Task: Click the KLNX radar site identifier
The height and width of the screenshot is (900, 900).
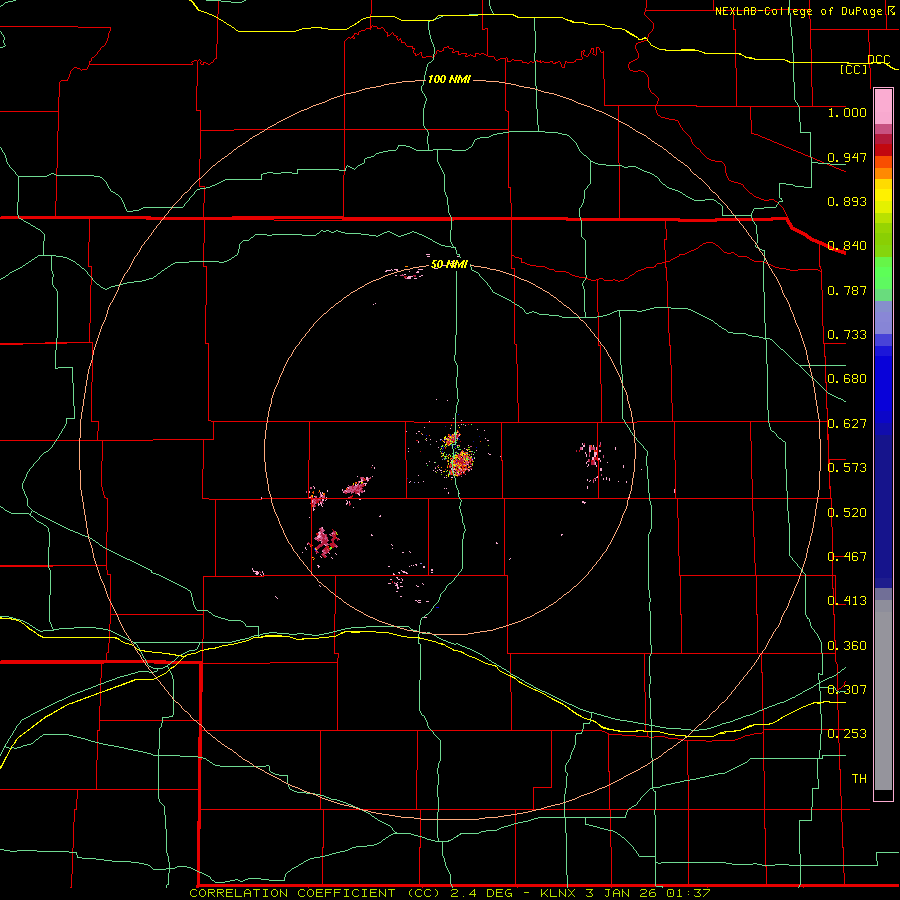Action: point(559,893)
